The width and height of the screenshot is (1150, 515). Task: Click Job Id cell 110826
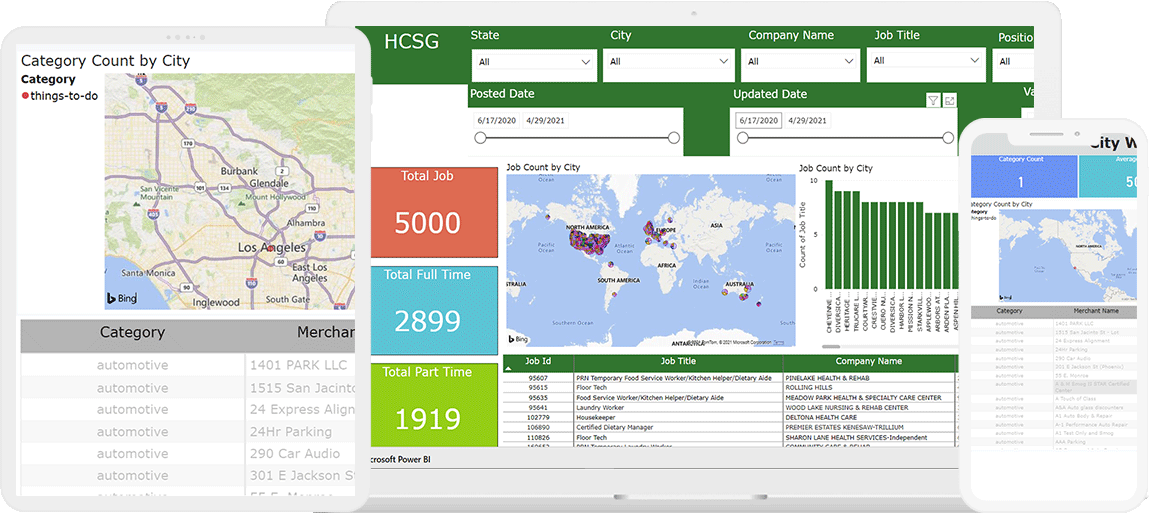(x=538, y=437)
